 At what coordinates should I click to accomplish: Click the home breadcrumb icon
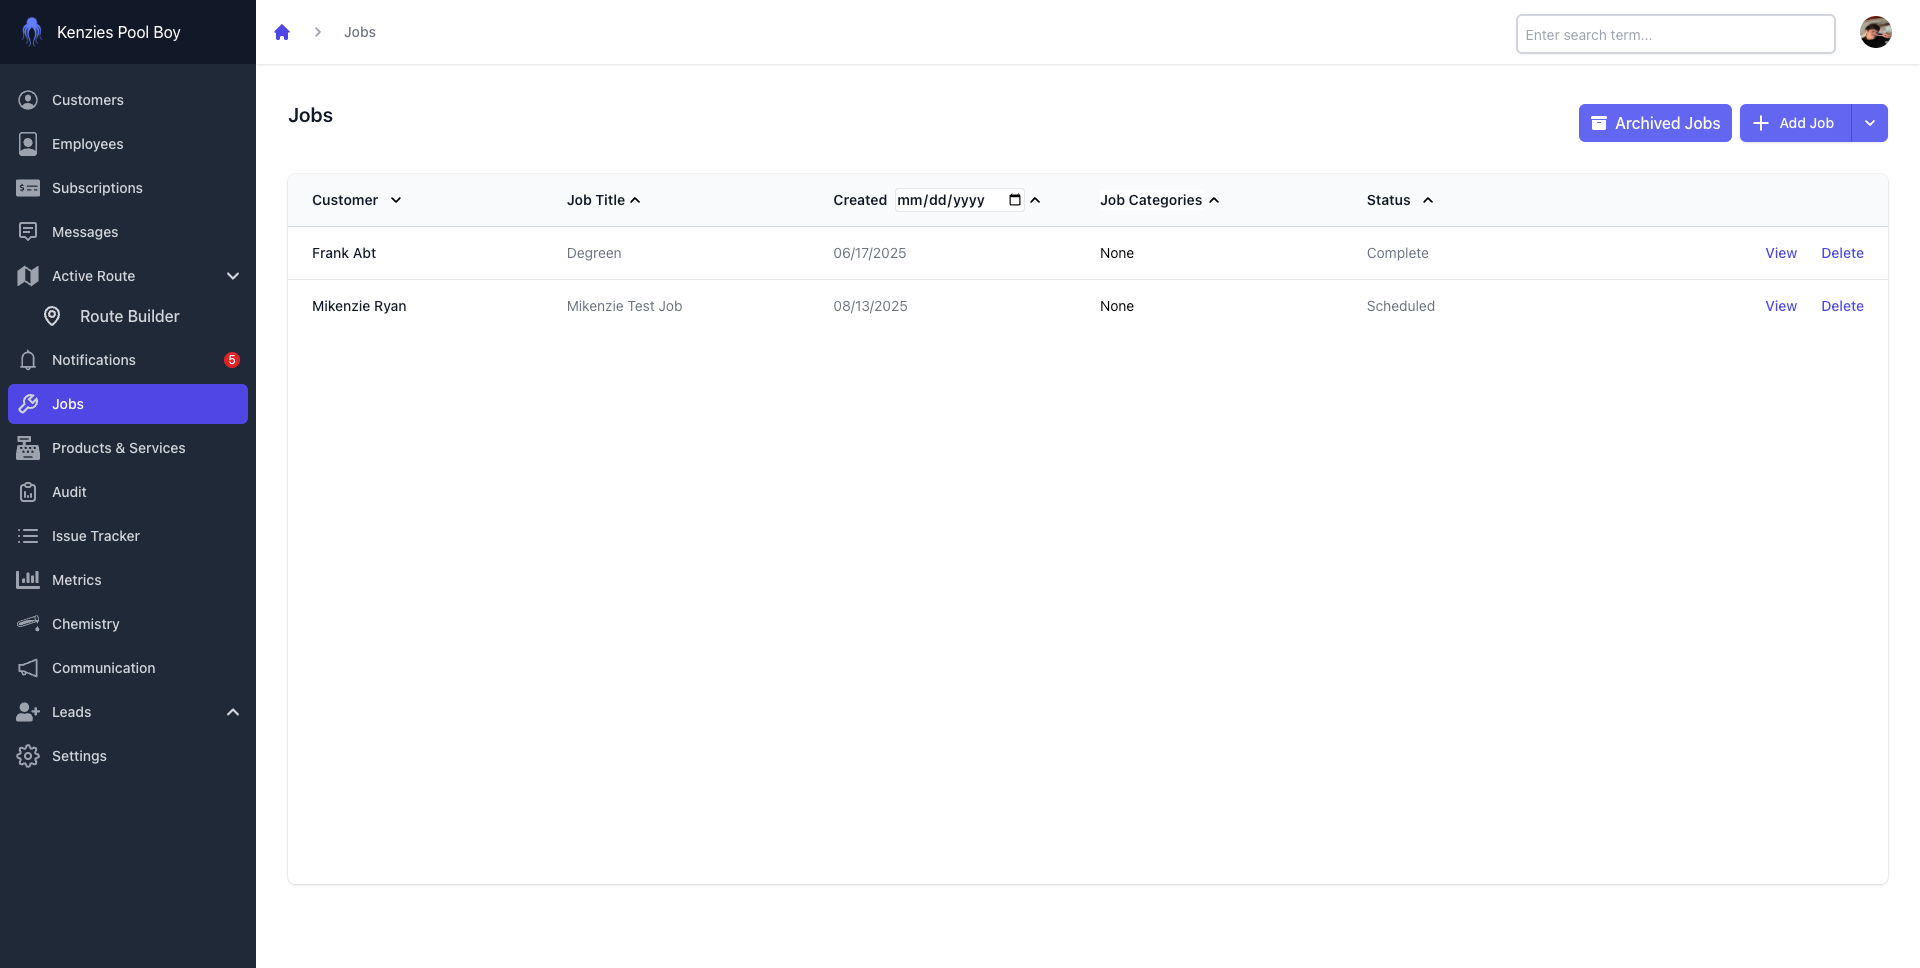[x=282, y=32]
